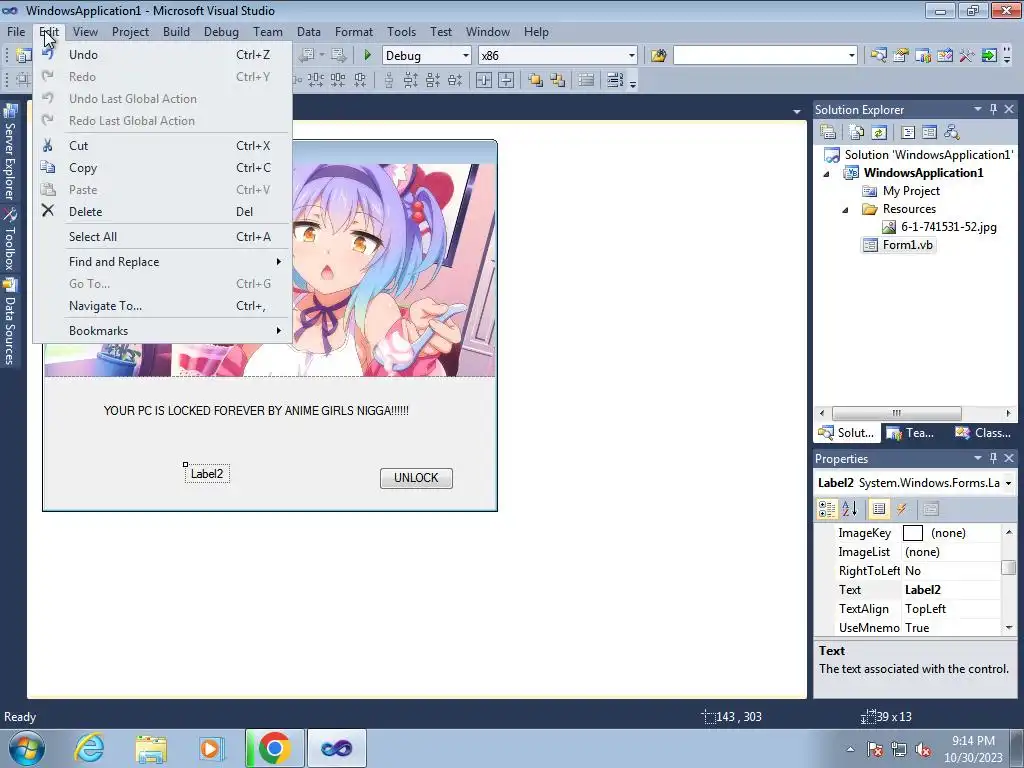Click Internet Explorer in the taskbar
Image resolution: width=1024 pixels, height=768 pixels.
(x=89, y=748)
